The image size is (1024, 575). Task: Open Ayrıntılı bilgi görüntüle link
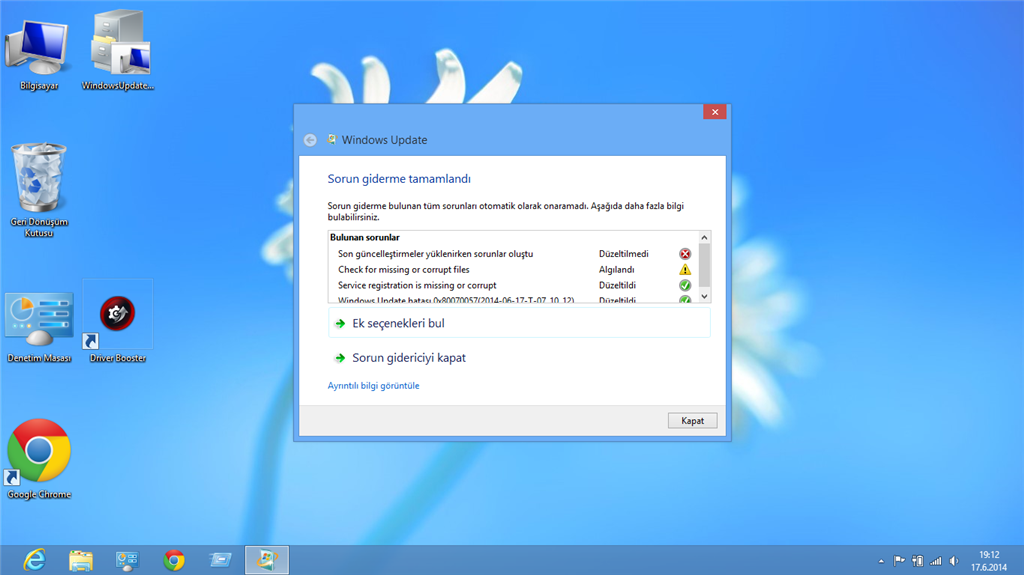pos(374,386)
